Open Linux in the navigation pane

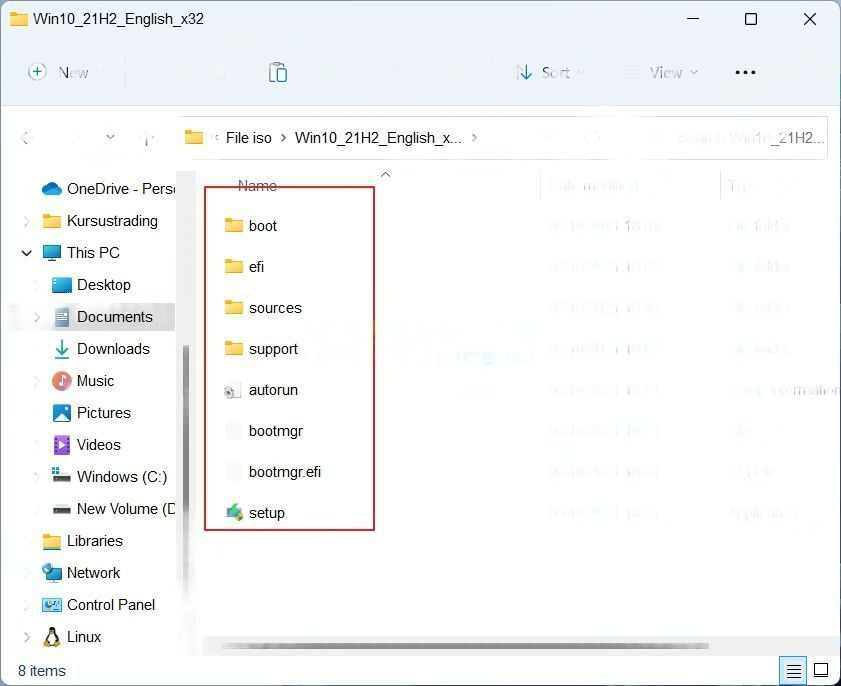click(72, 637)
